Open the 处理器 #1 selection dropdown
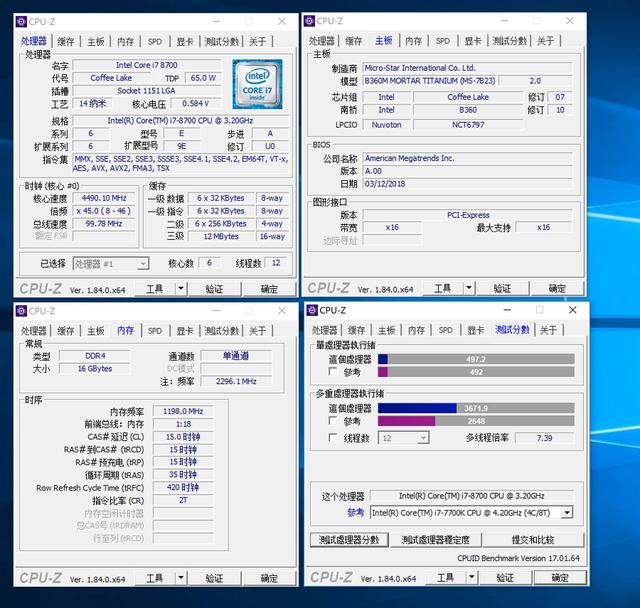The image size is (640, 608). pos(111,264)
